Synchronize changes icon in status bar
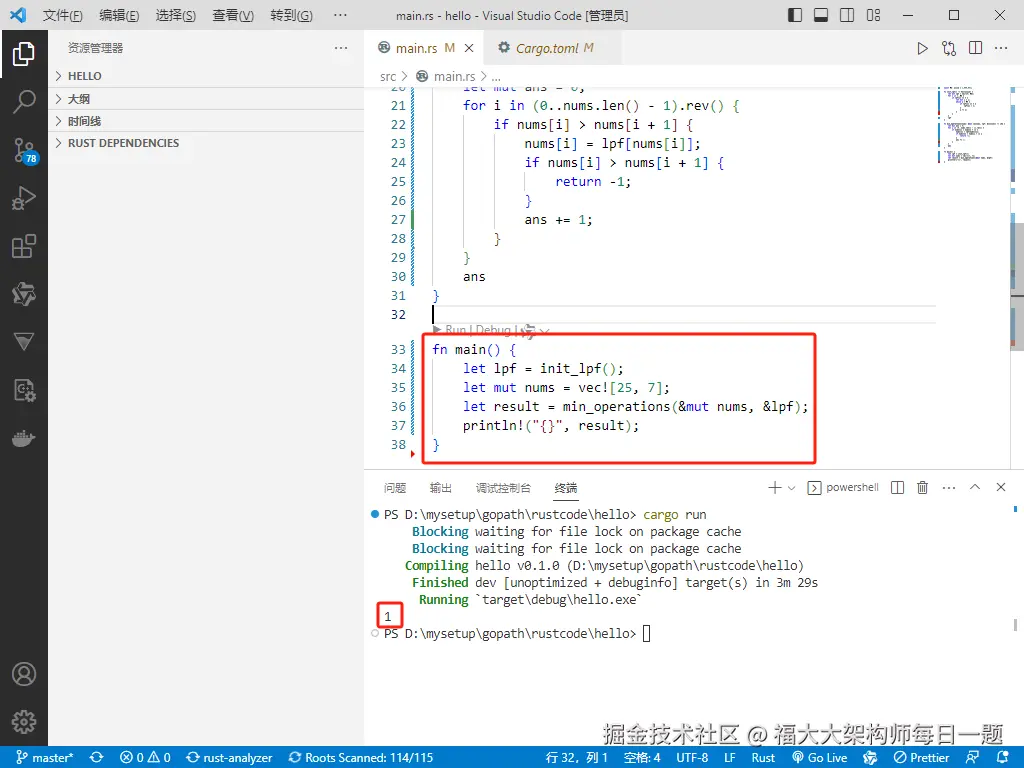Screen dimensions: 1024x768 pos(97,758)
